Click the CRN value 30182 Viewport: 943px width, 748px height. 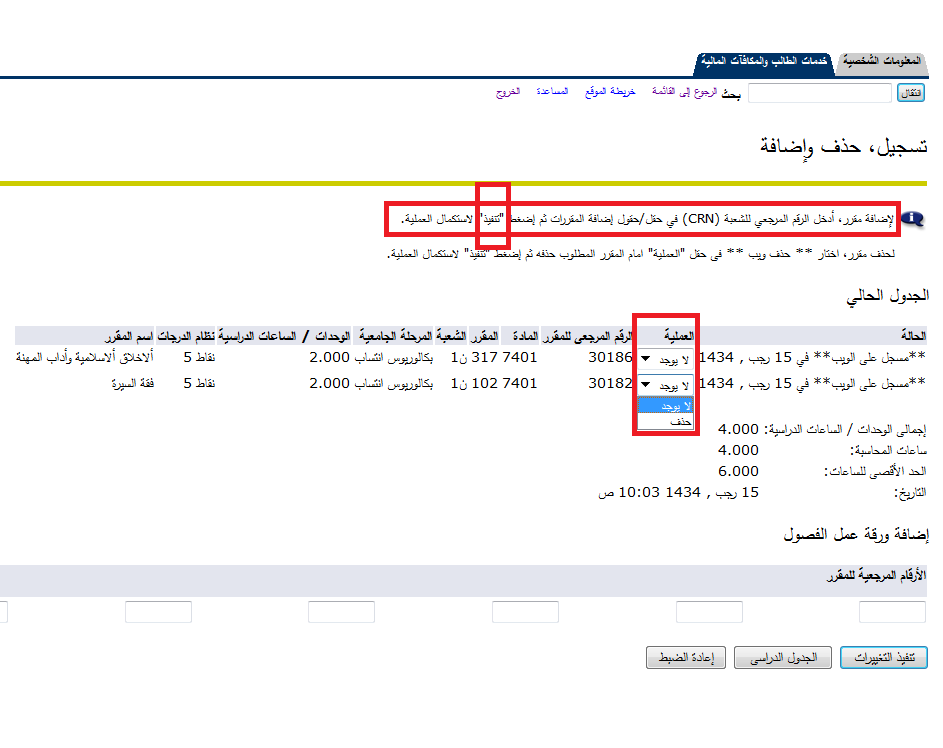pyautogui.click(x=610, y=384)
